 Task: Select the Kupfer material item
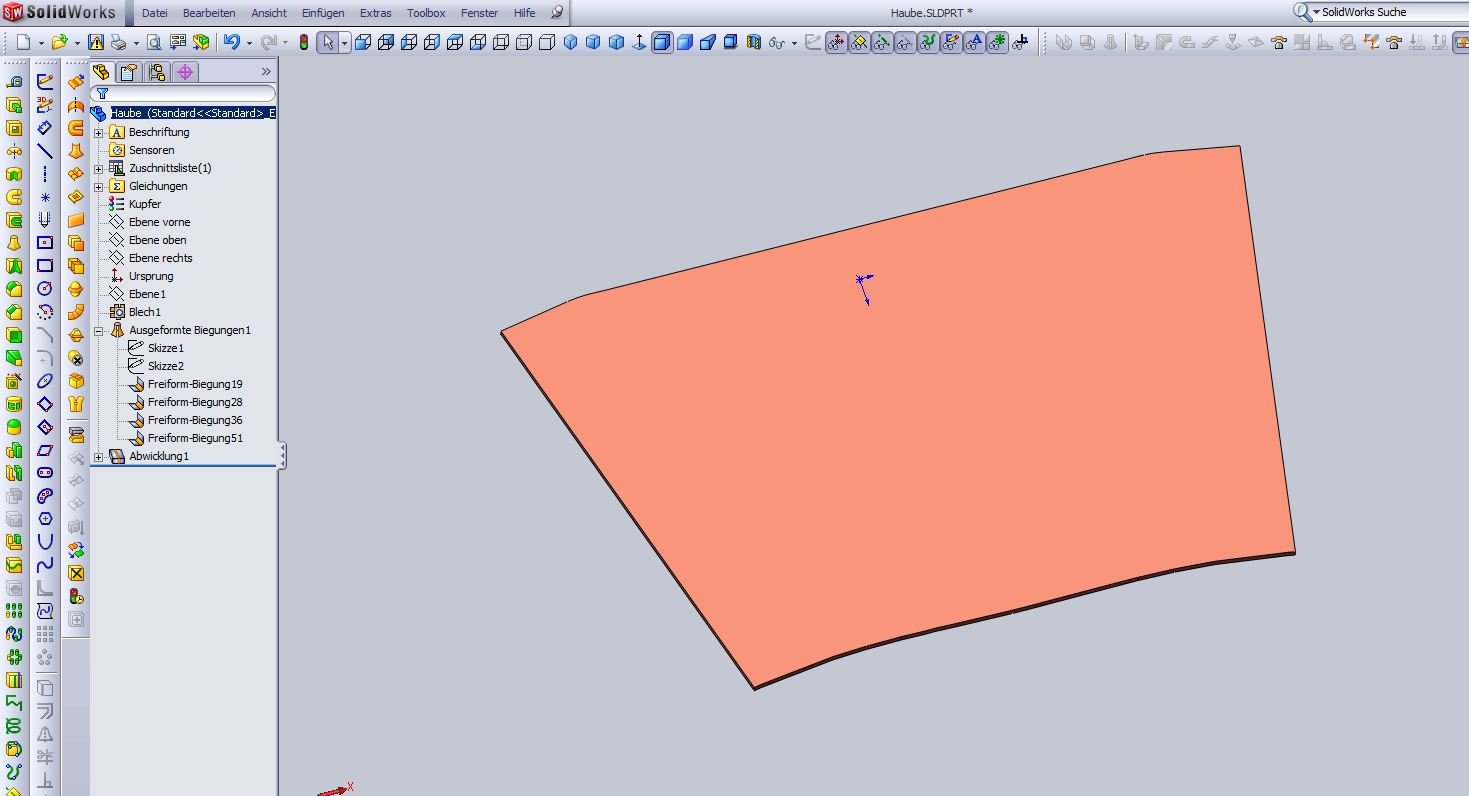(x=145, y=204)
